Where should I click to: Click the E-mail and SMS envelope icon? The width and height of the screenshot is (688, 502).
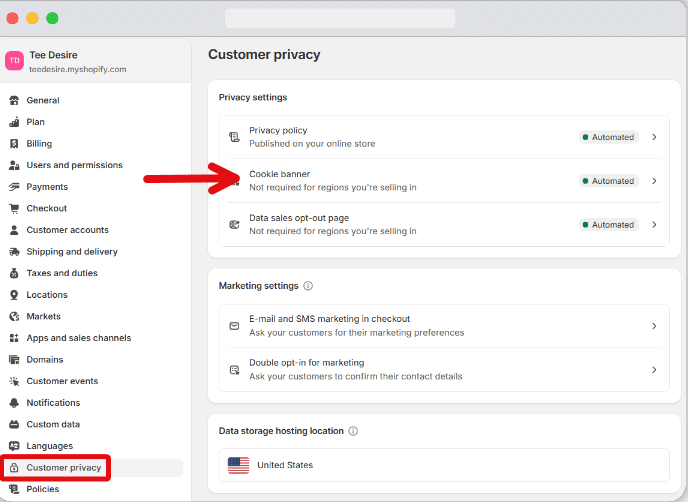coord(234,326)
